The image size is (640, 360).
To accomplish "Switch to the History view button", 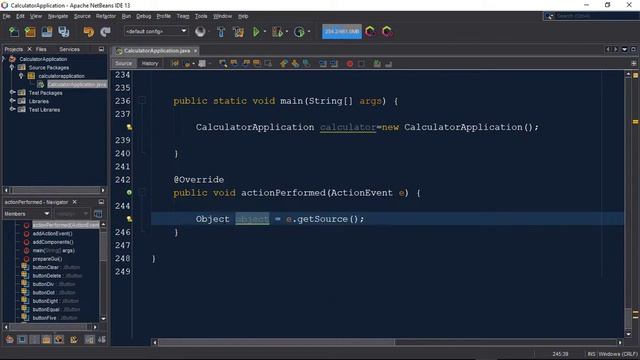I will (150, 64).
